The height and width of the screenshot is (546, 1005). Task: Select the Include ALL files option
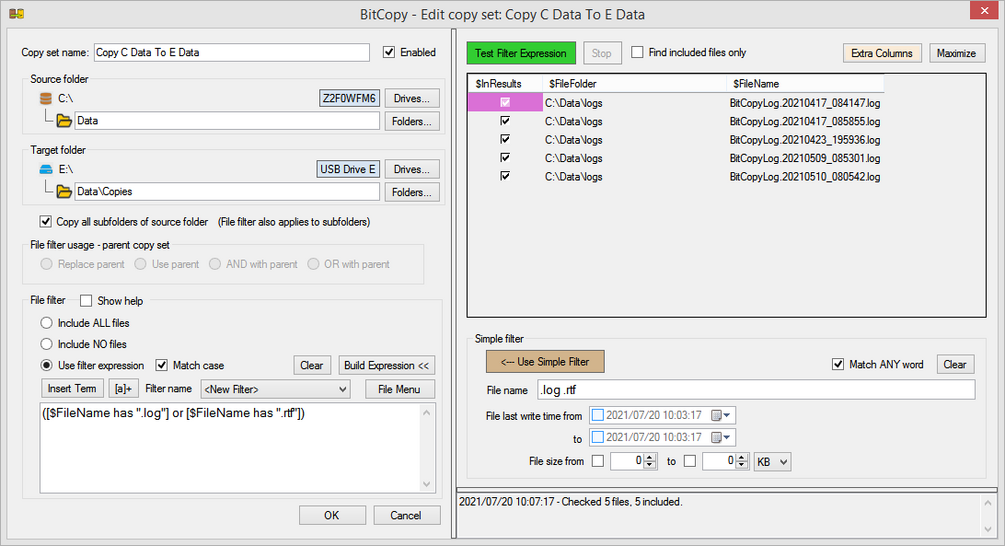tap(47, 323)
